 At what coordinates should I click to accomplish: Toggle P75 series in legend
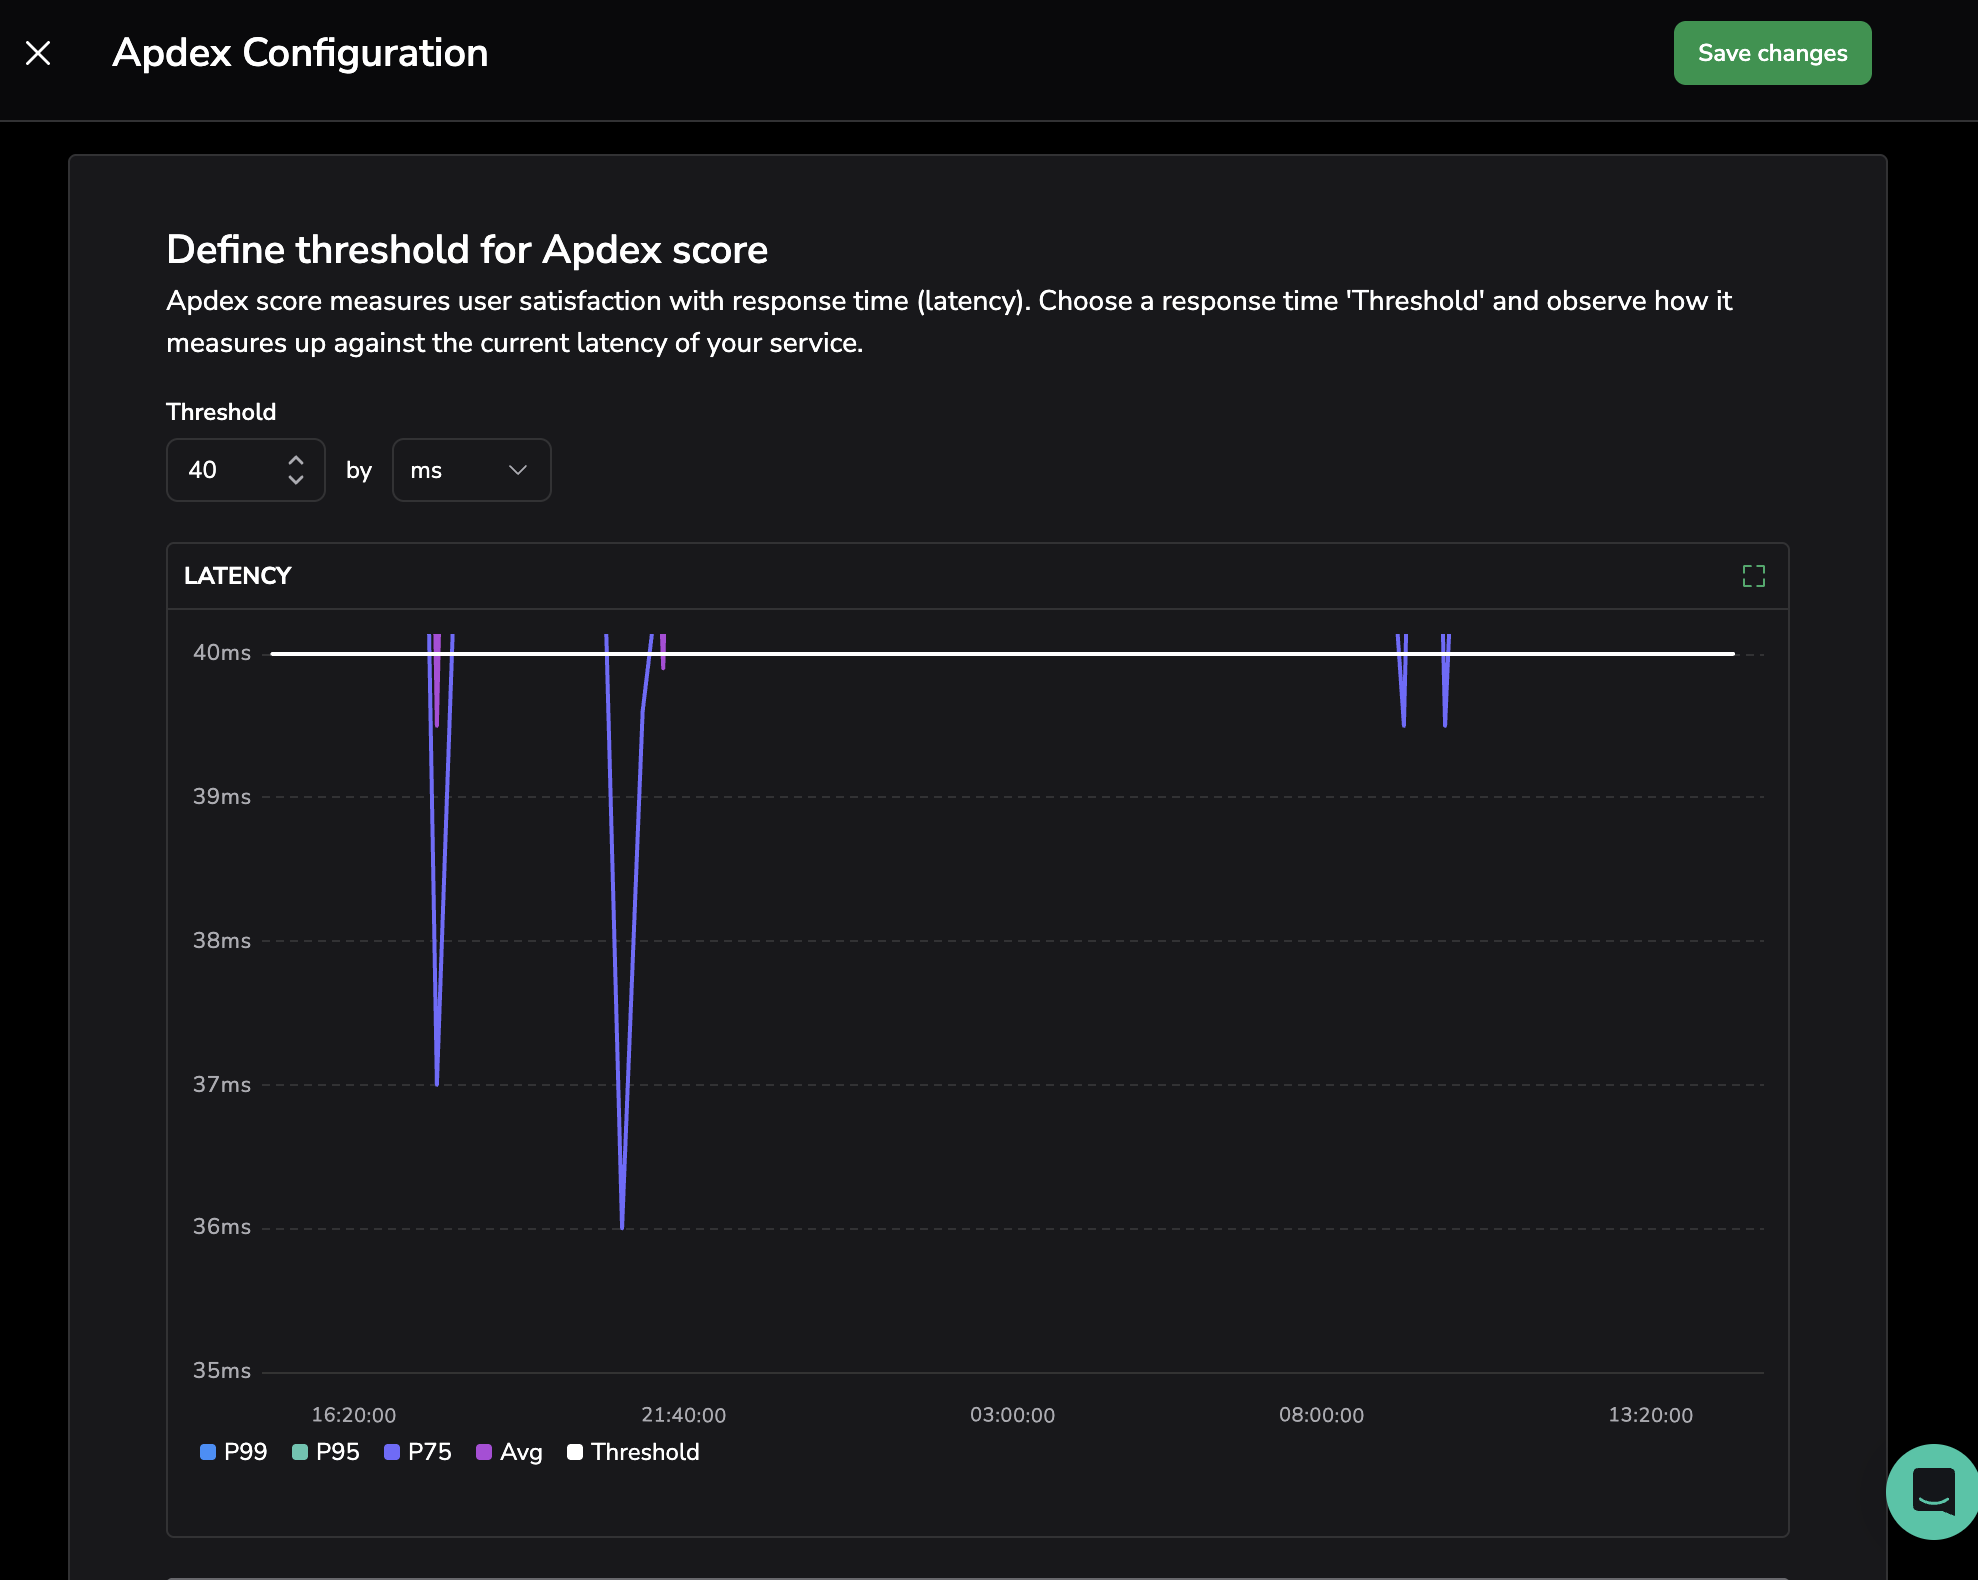[x=429, y=1452]
